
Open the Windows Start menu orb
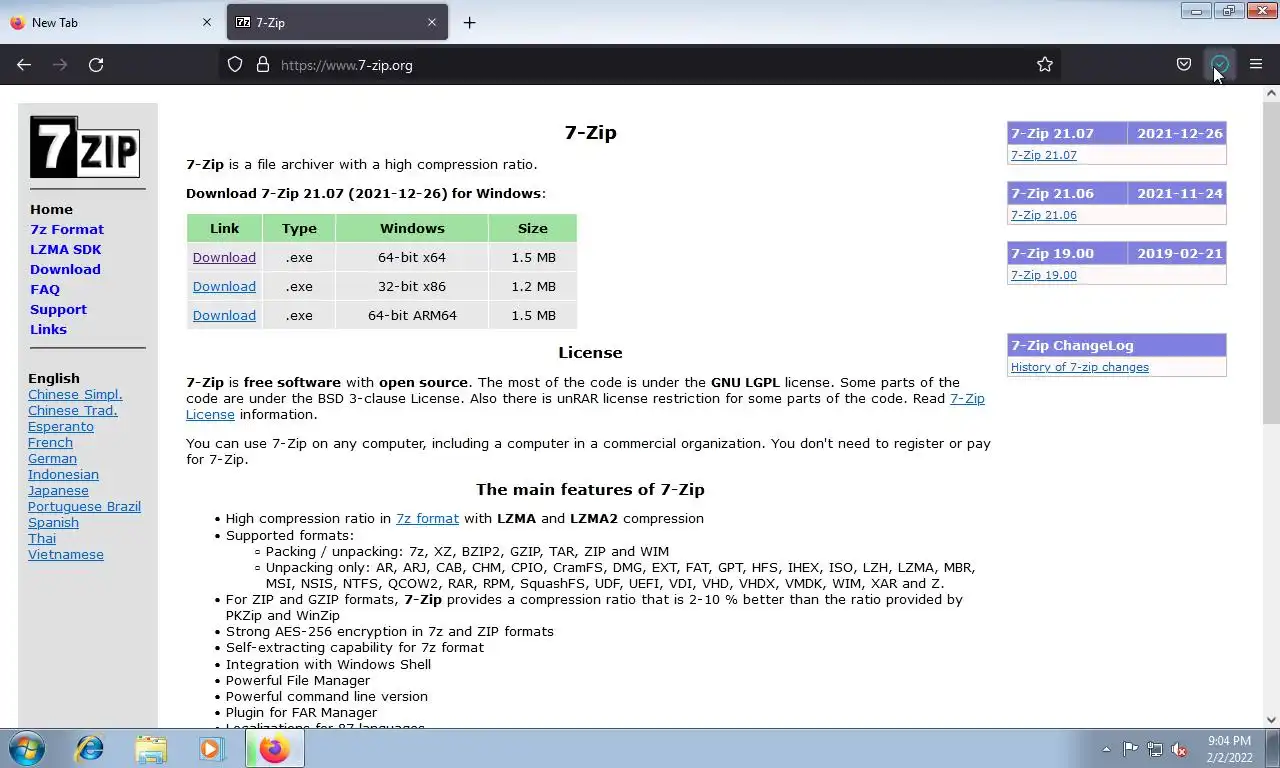(27, 748)
